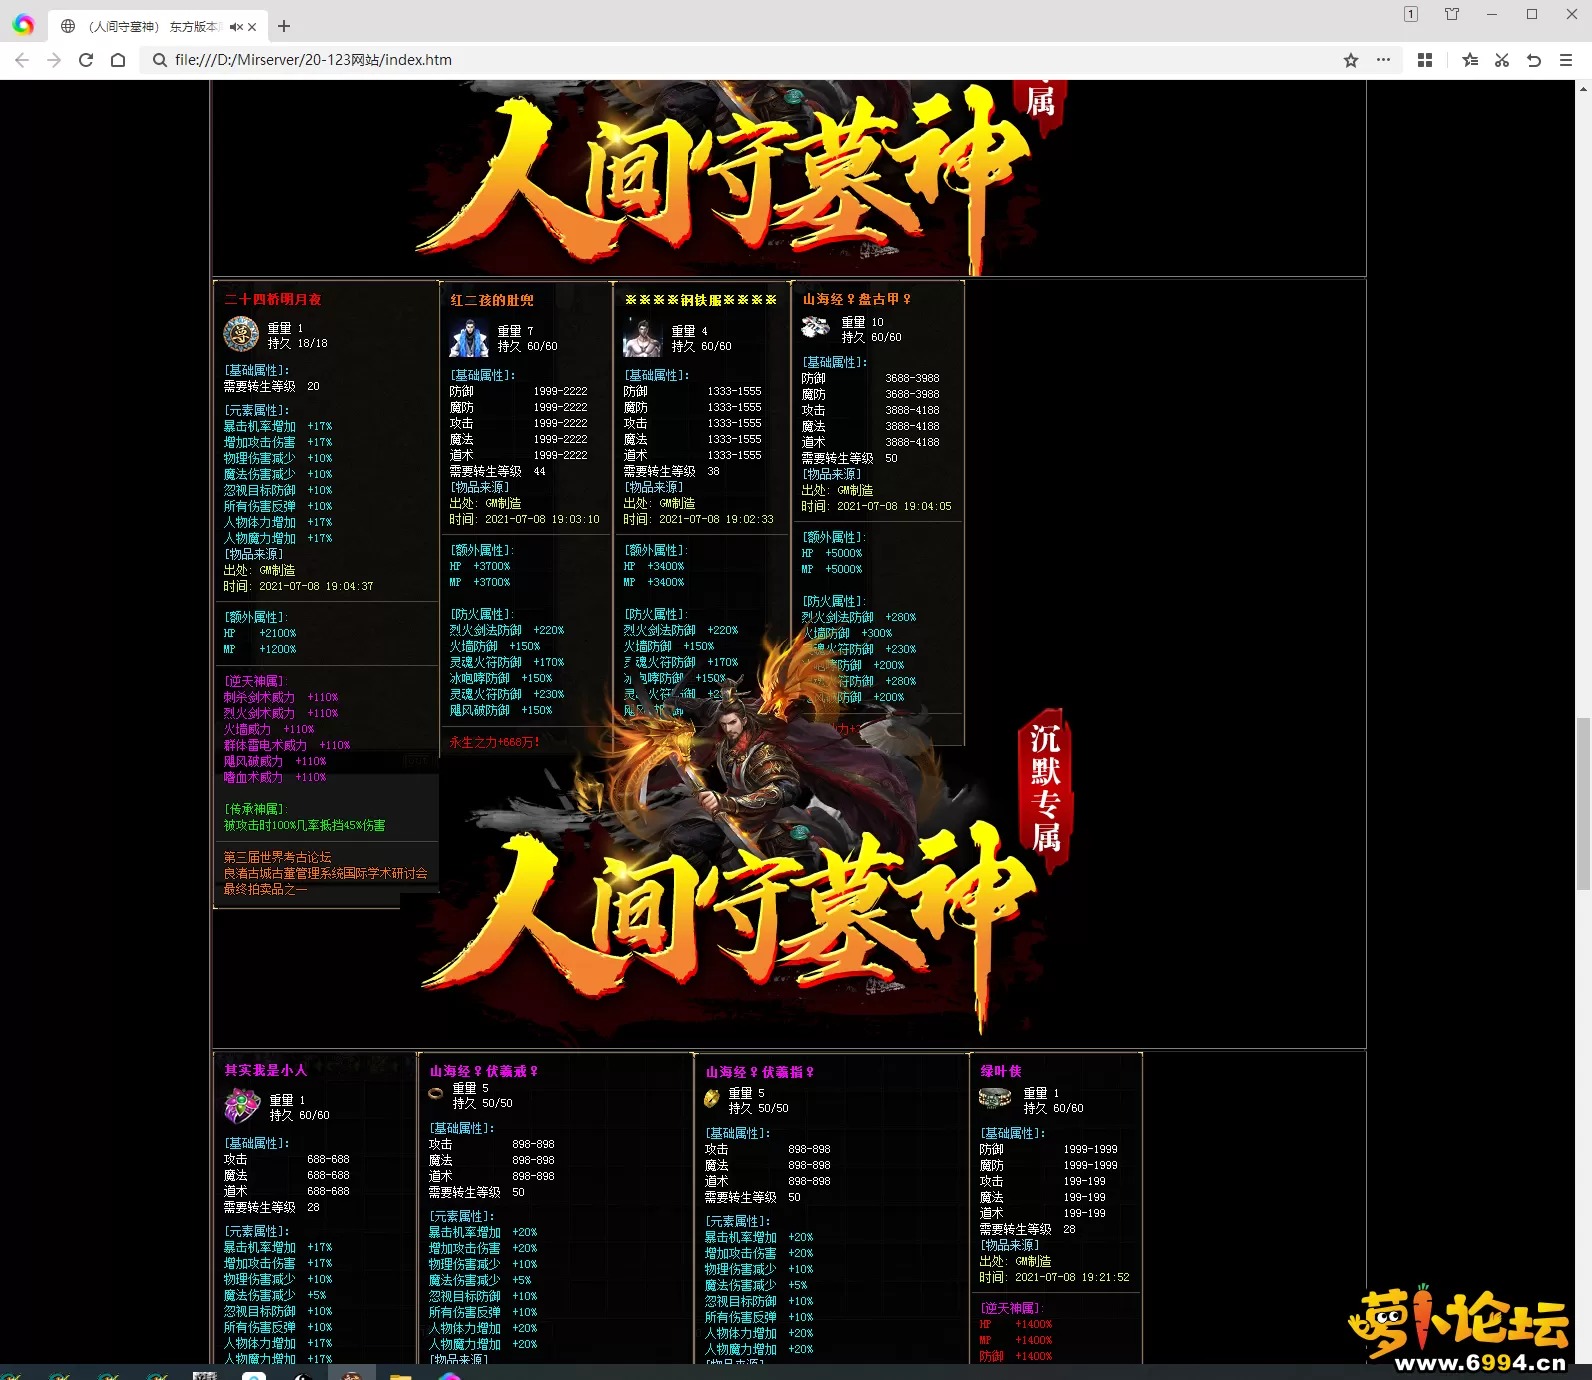
Task: Open the skin T-shirt icon
Action: click(1452, 14)
